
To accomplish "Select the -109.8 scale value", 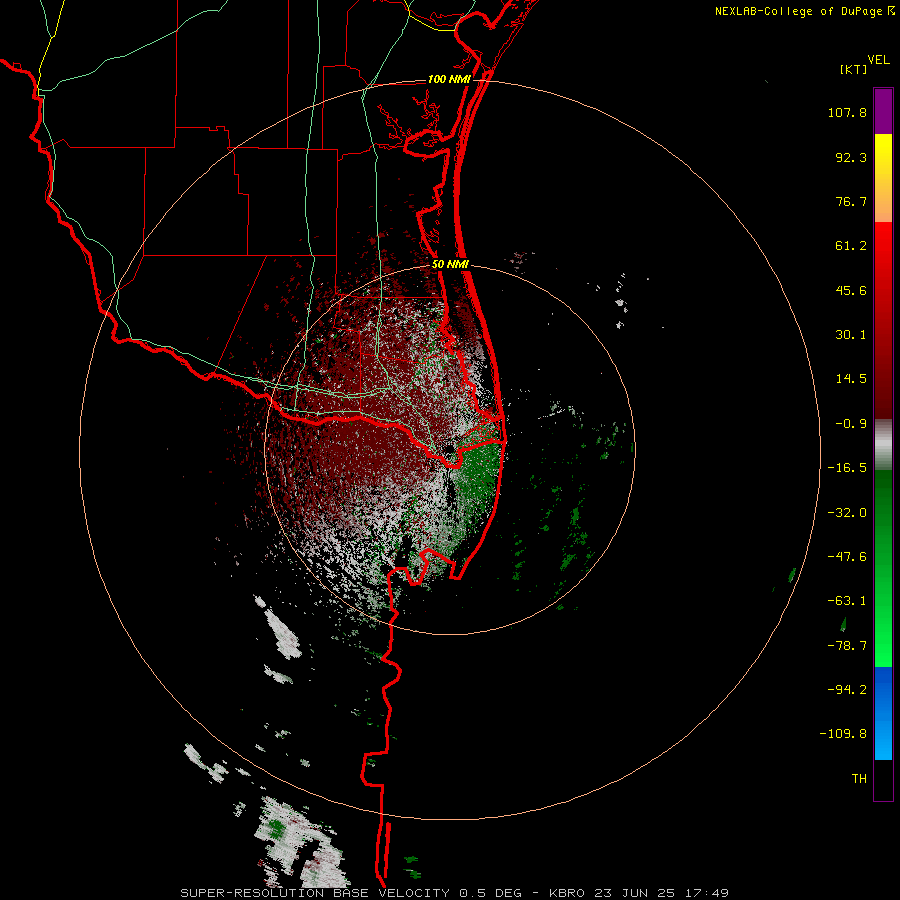I will (x=843, y=734).
